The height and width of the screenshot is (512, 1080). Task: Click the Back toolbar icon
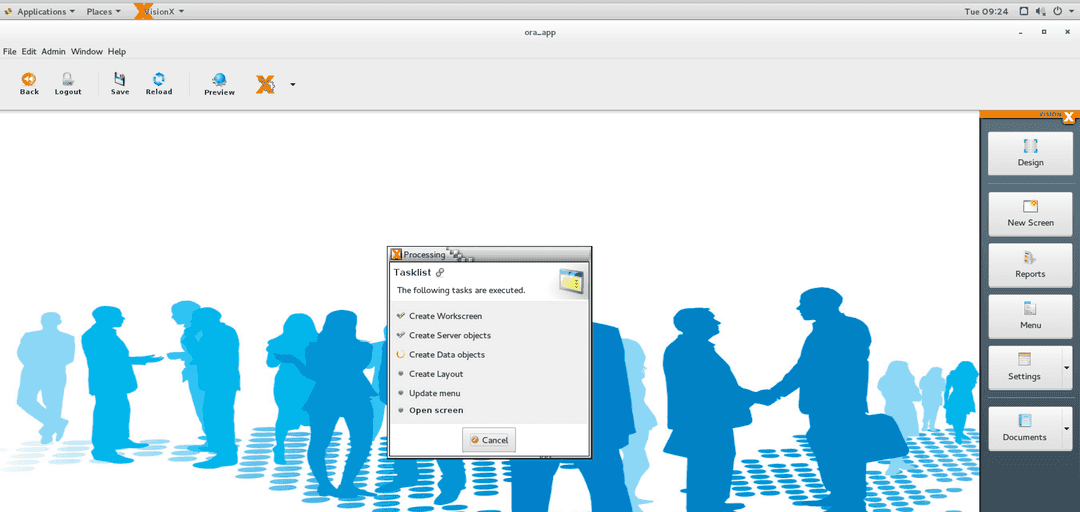29,80
